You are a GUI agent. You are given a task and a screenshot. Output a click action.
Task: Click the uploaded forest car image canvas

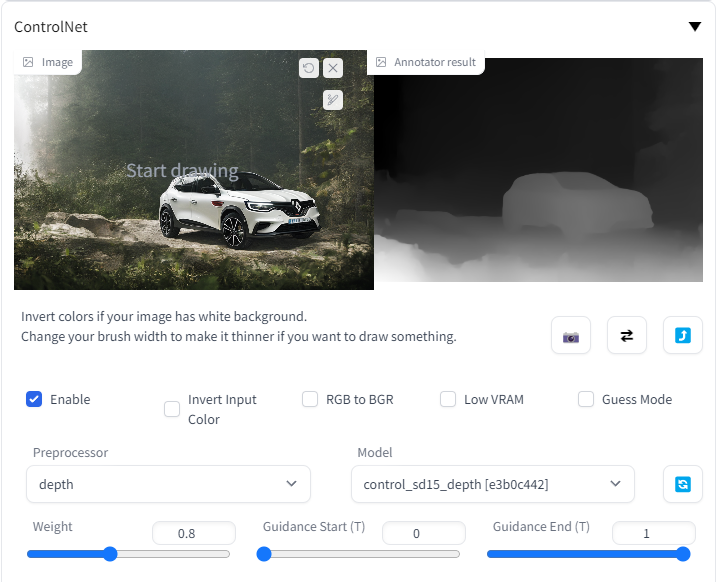coord(194,170)
